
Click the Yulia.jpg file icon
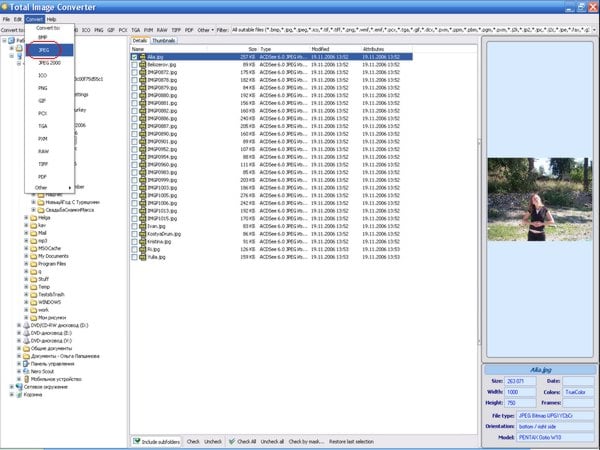tap(143, 257)
